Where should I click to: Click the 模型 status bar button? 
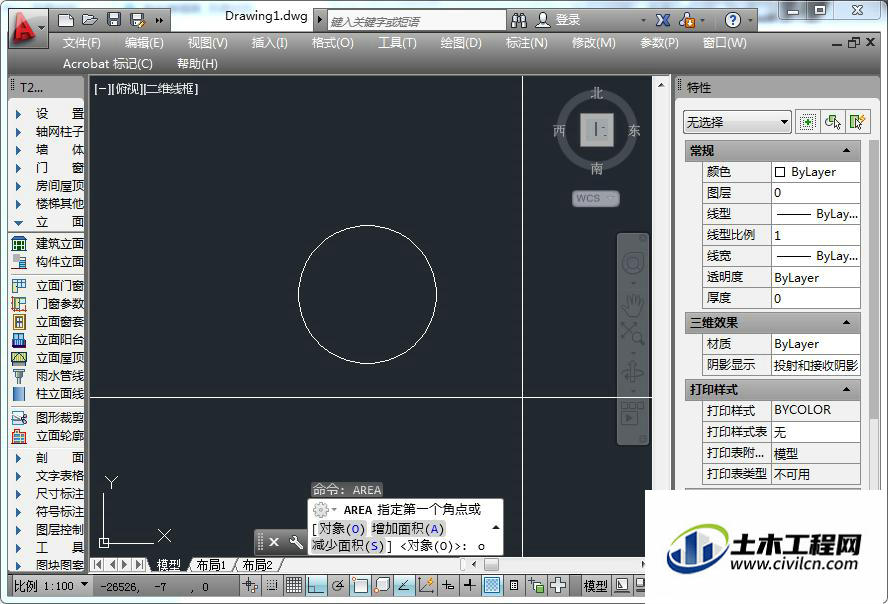coord(596,586)
